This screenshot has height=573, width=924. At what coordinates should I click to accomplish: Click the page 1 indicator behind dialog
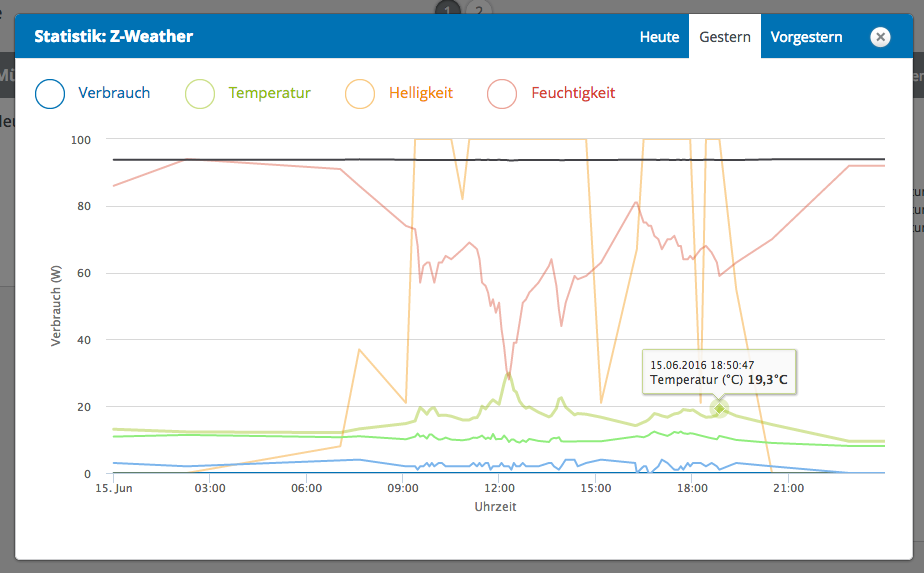tap(448, 9)
